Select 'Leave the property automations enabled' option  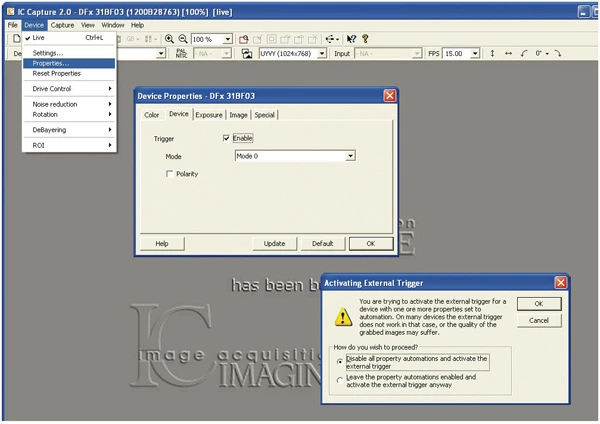pos(339,380)
